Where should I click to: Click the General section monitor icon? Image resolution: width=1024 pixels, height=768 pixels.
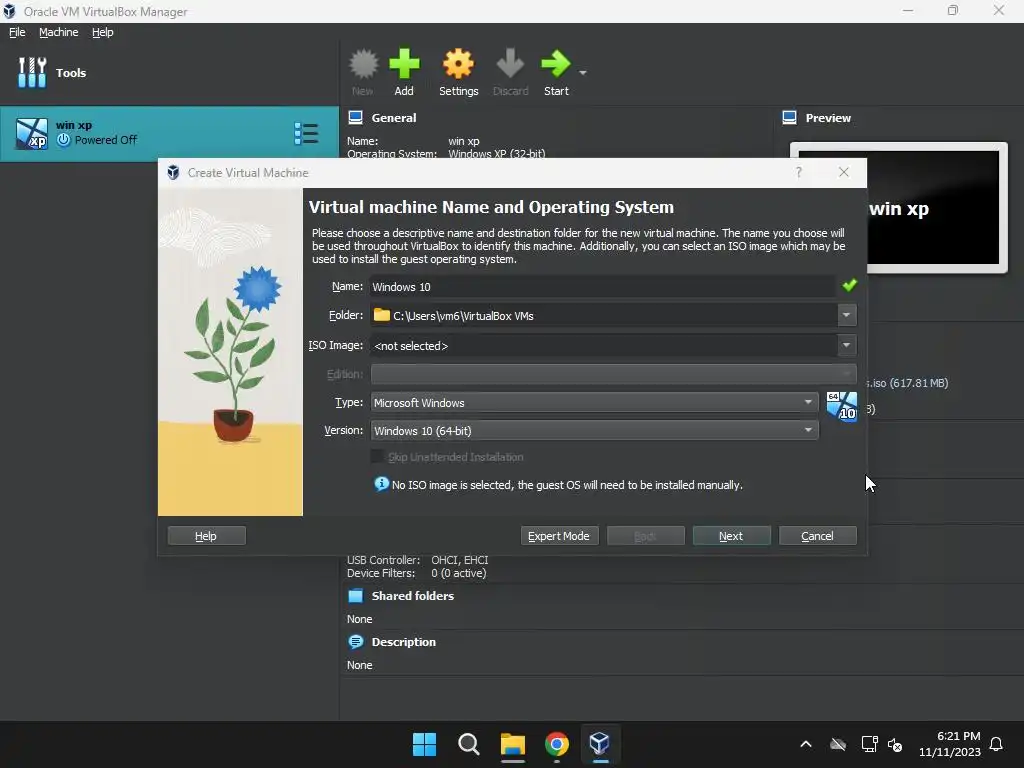(x=355, y=118)
